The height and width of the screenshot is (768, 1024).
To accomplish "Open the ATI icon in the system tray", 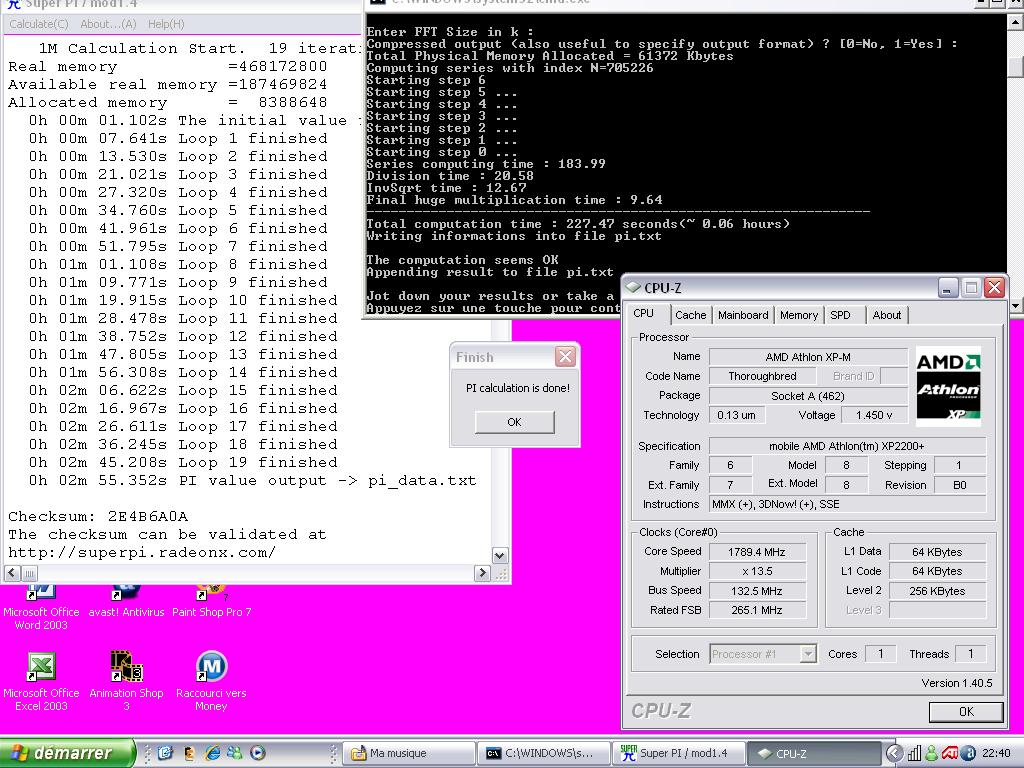I will (950, 753).
